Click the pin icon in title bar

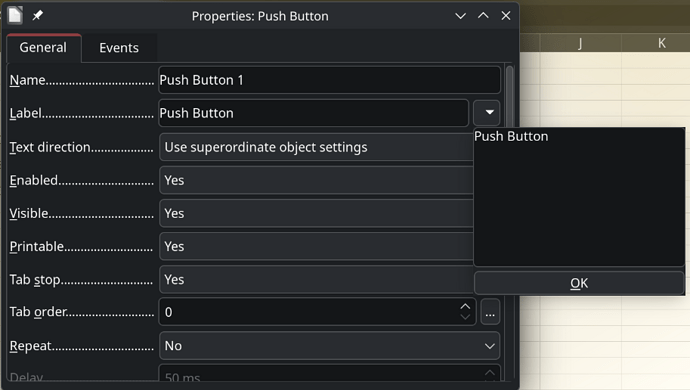pyautogui.click(x=37, y=15)
